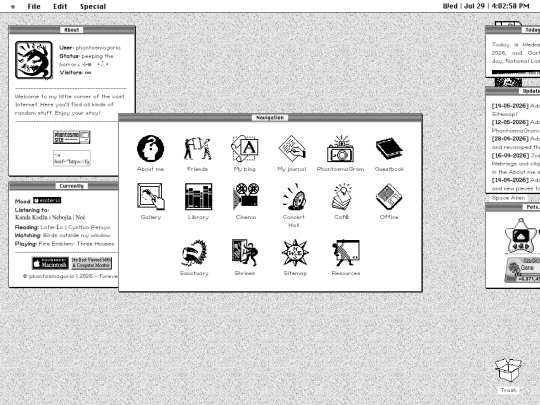540x405 pixels.
Task: Click the esoteric mood badge
Action: [47, 200]
